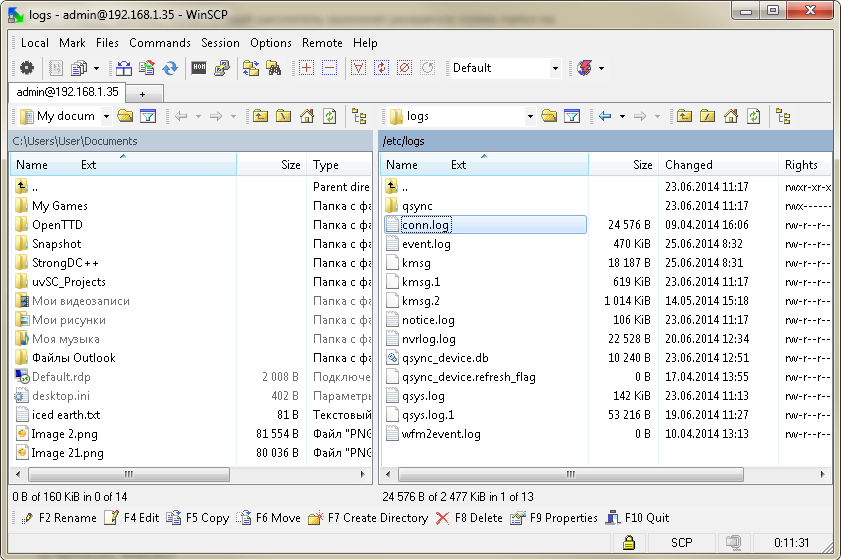Open the Files menu

(x=107, y=43)
